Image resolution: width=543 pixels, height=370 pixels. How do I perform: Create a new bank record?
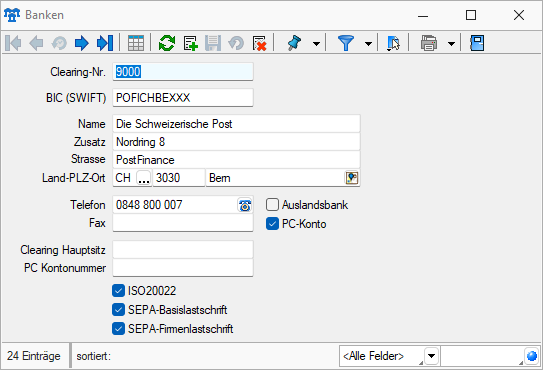(190, 43)
